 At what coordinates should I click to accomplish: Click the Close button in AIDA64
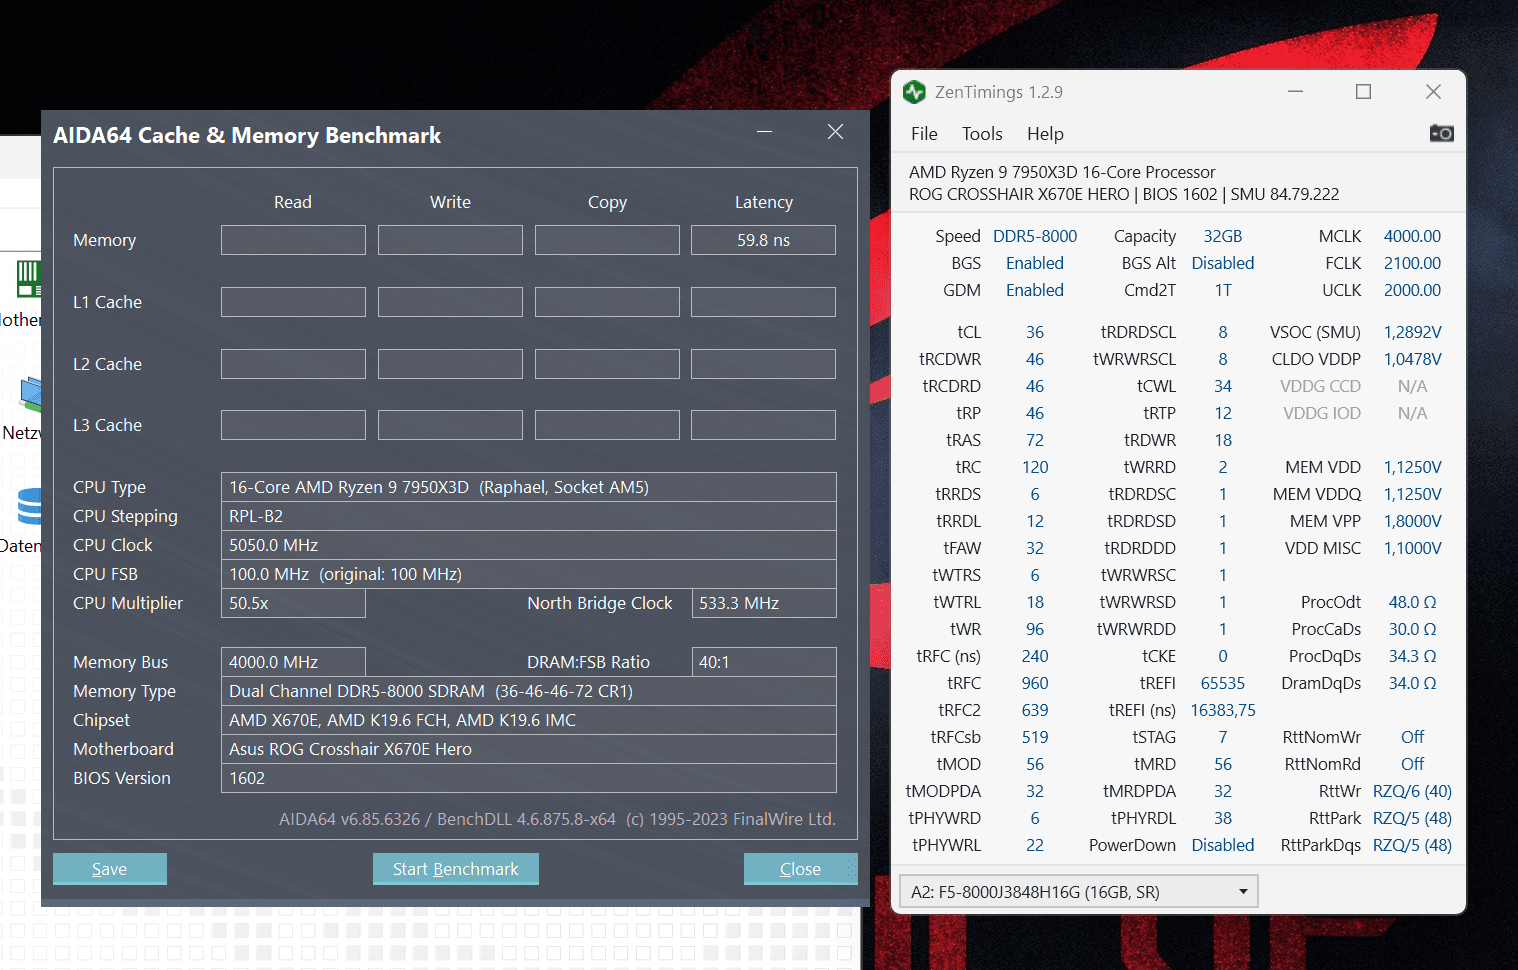[x=800, y=869]
